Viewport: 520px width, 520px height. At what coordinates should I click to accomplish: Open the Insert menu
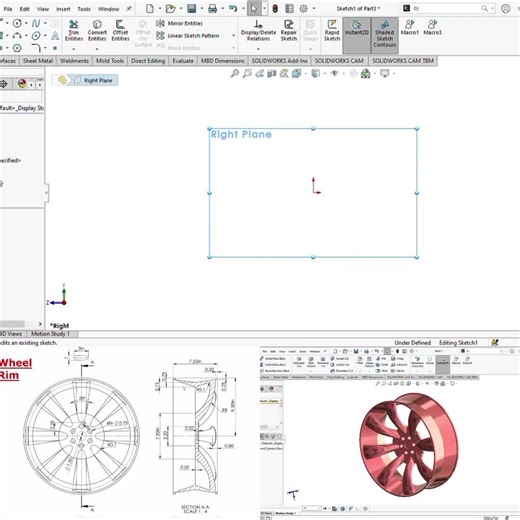(63, 9)
